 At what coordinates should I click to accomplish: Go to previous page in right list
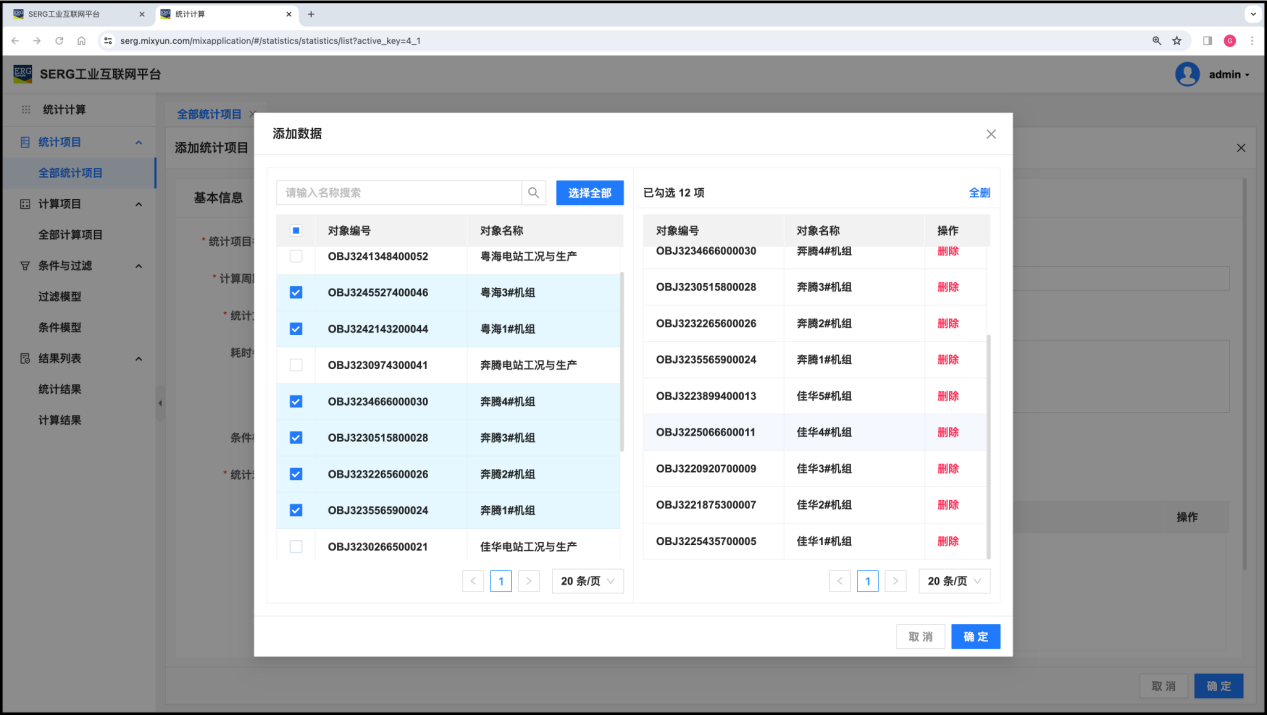(841, 581)
